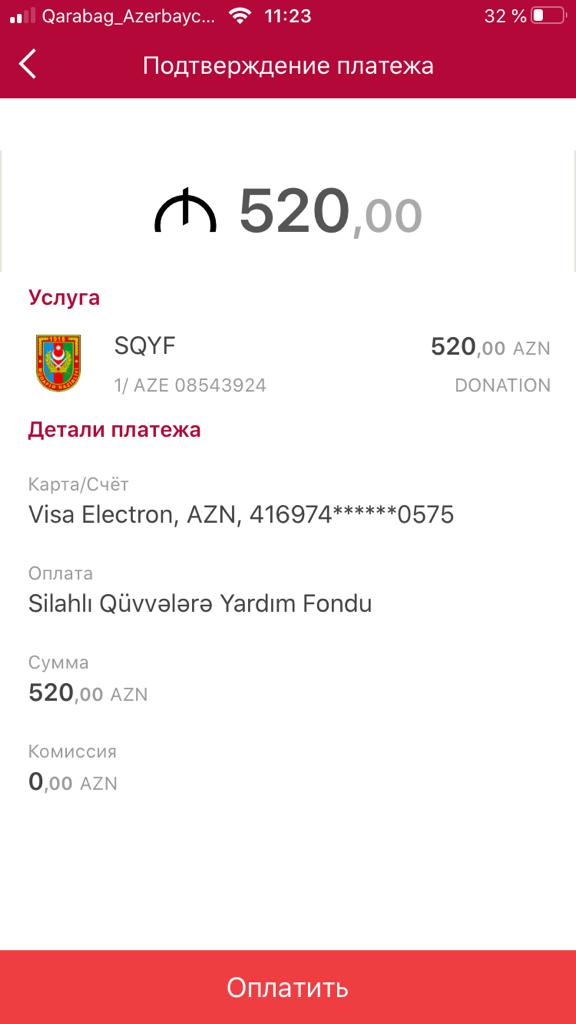Tap the Комиссия 0,00 AZN value
Image resolution: width=576 pixels, height=1024 pixels.
click(72, 782)
